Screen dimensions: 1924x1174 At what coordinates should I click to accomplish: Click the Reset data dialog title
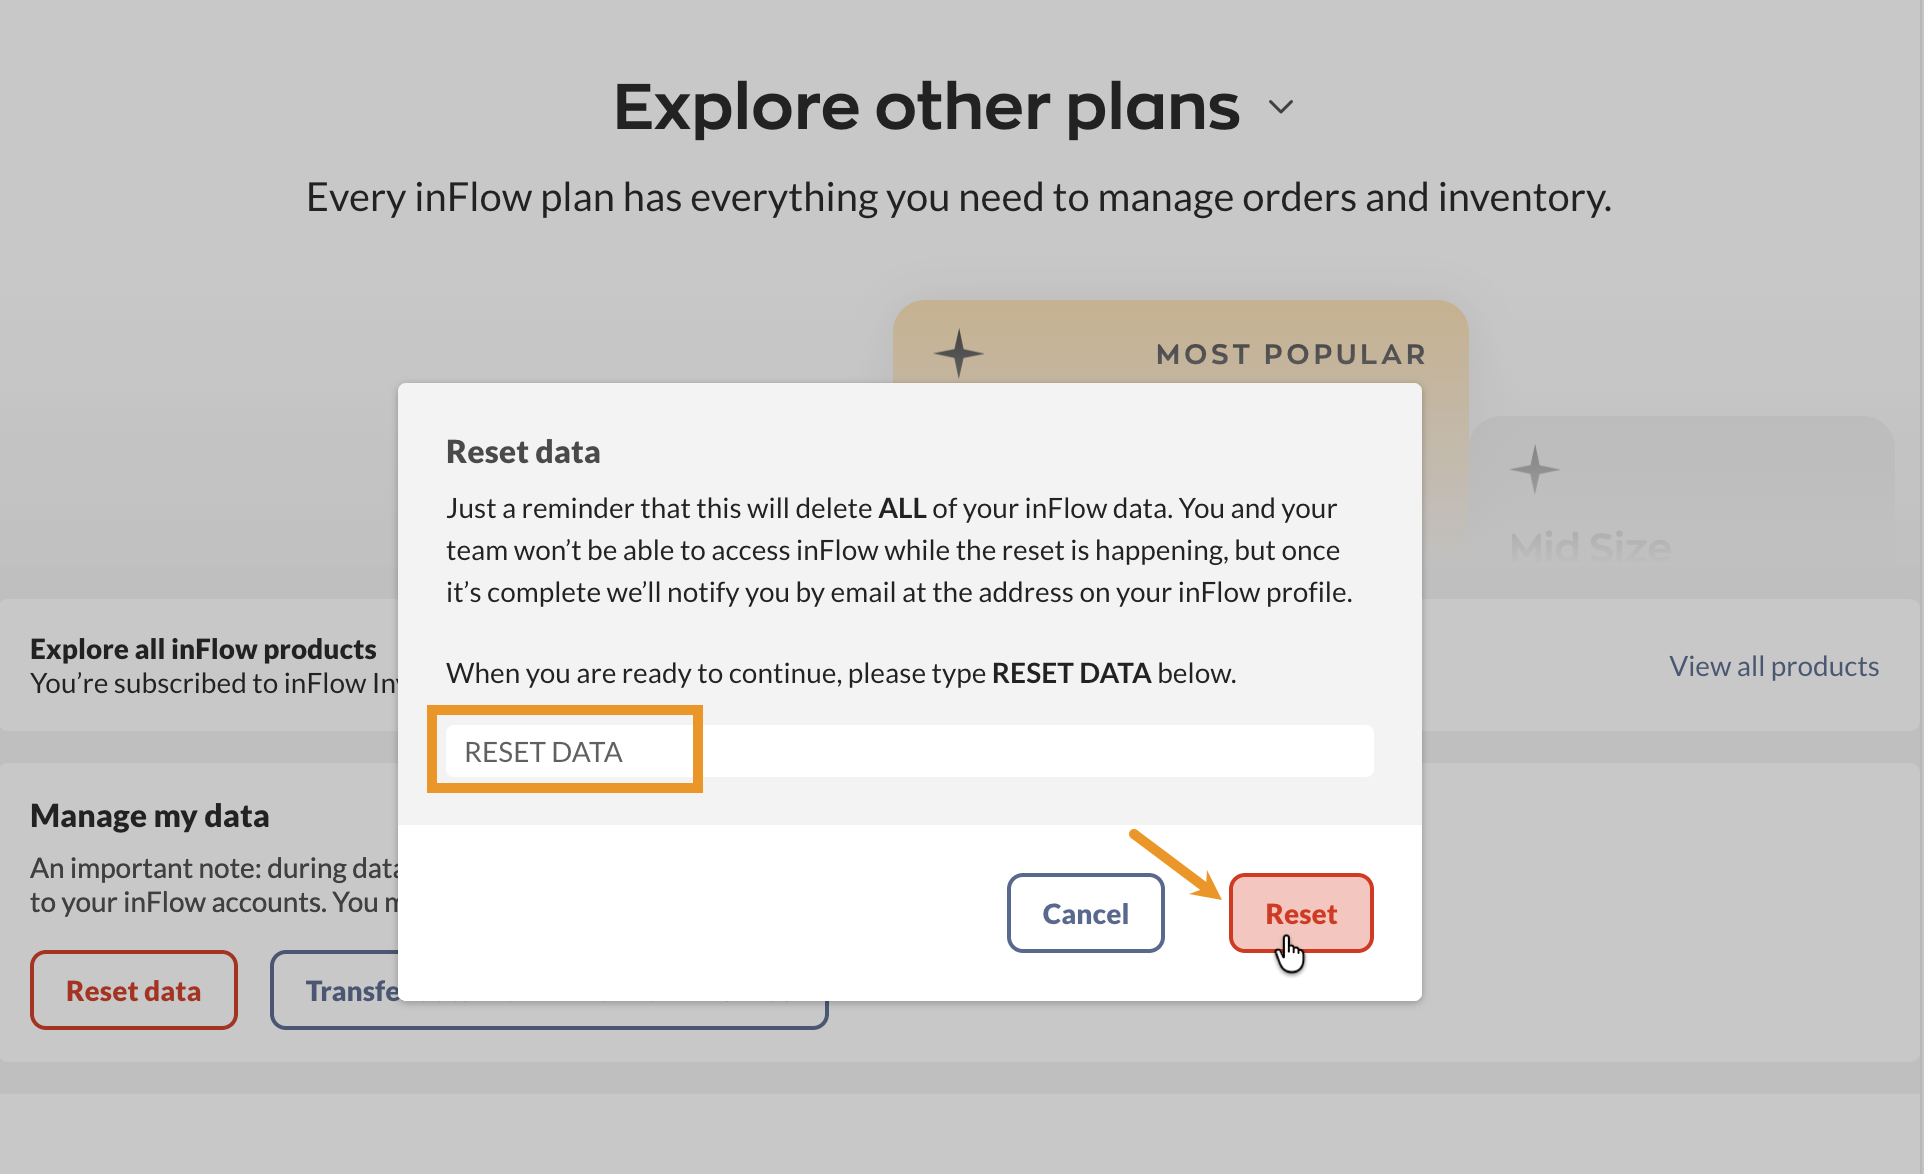click(x=523, y=452)
